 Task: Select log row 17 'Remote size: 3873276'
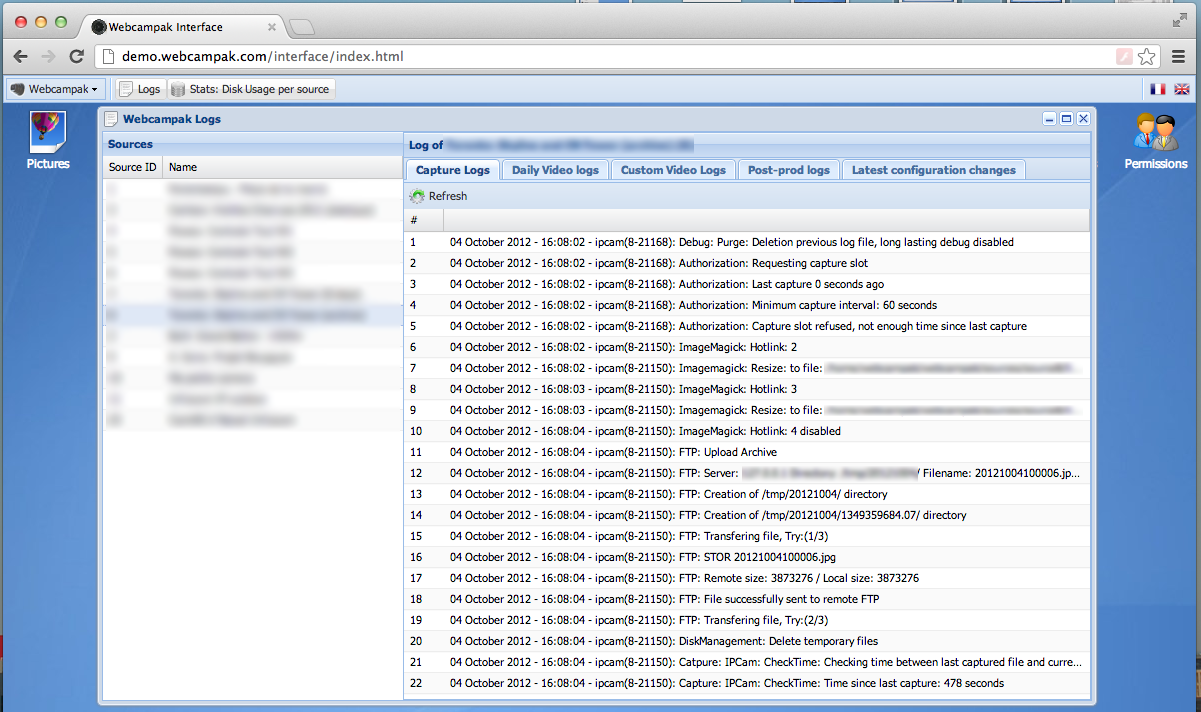747,578
